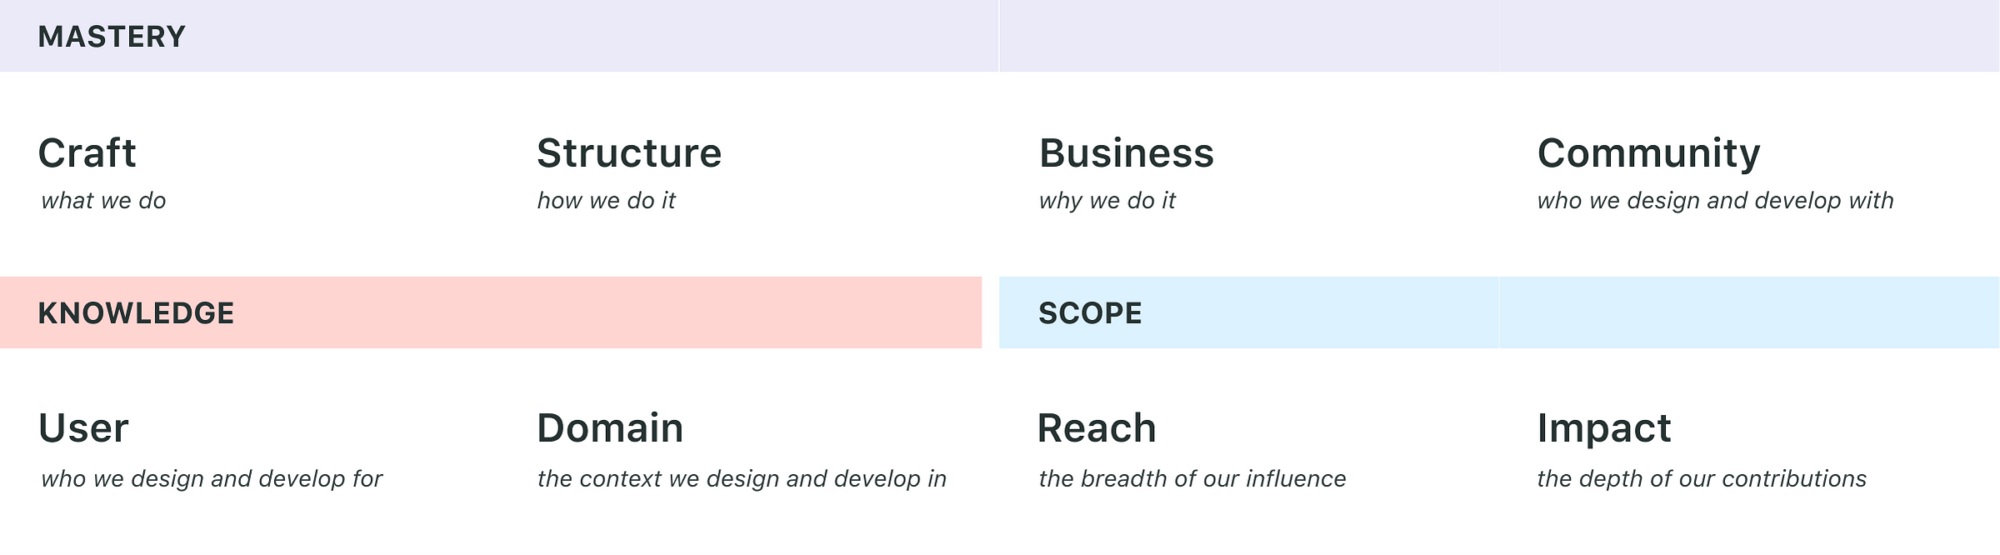Open the Structure heading
This screenshot has height=555, width=2000.
coord(629,153)
